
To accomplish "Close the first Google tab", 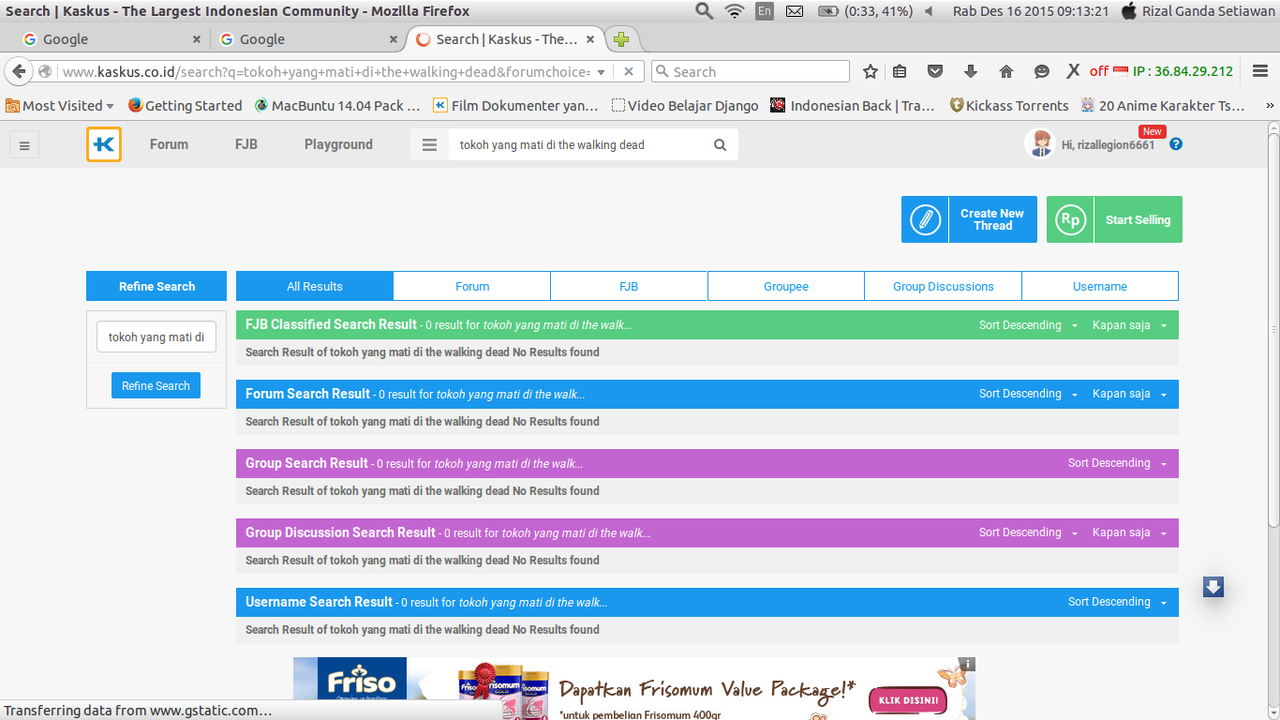I will pos(196,39).
